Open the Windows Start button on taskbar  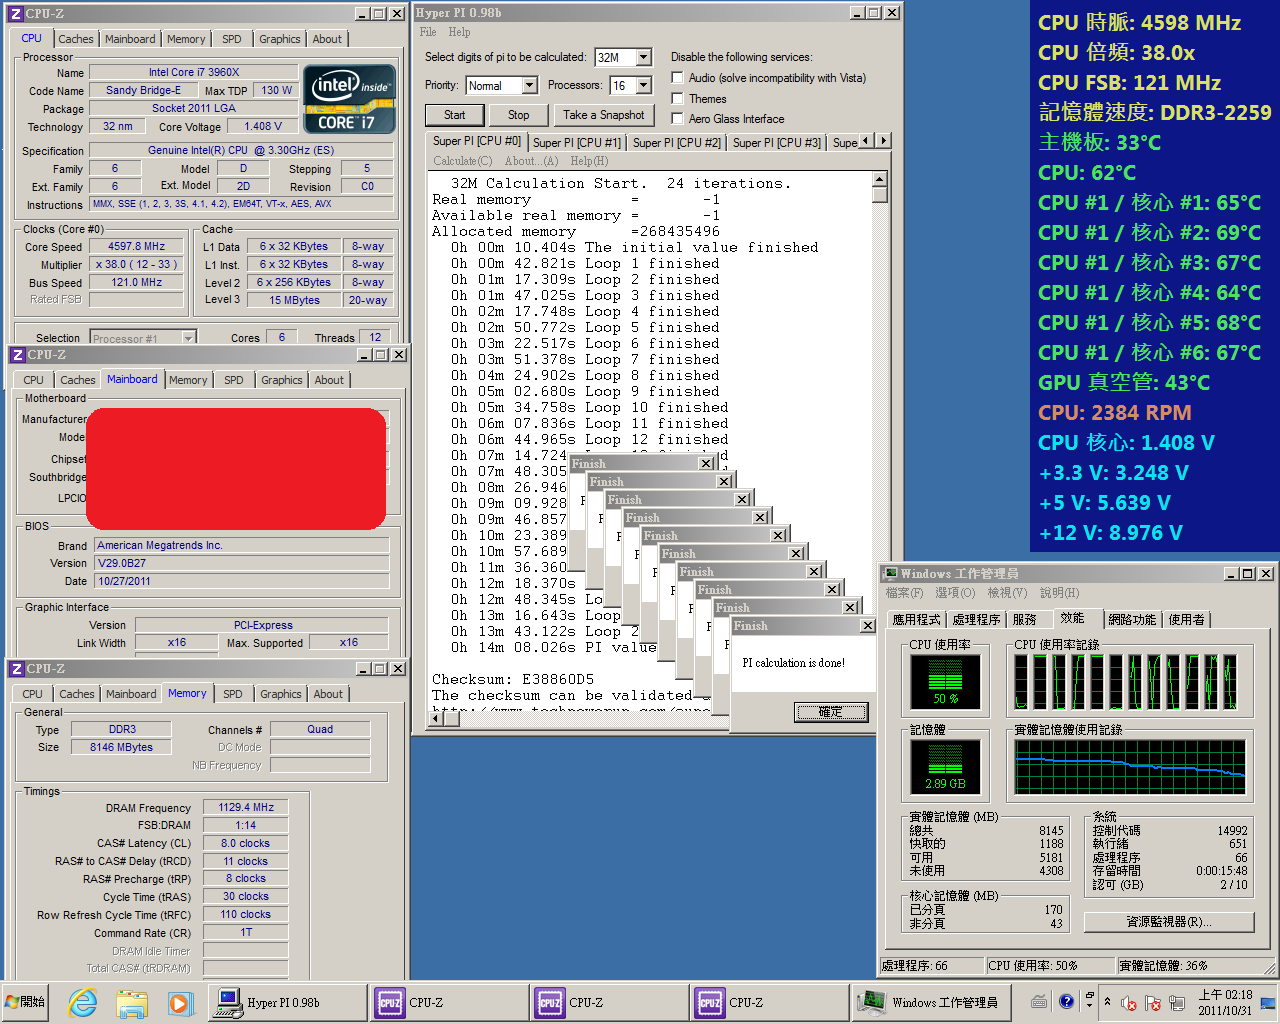tap(25, 1002)
